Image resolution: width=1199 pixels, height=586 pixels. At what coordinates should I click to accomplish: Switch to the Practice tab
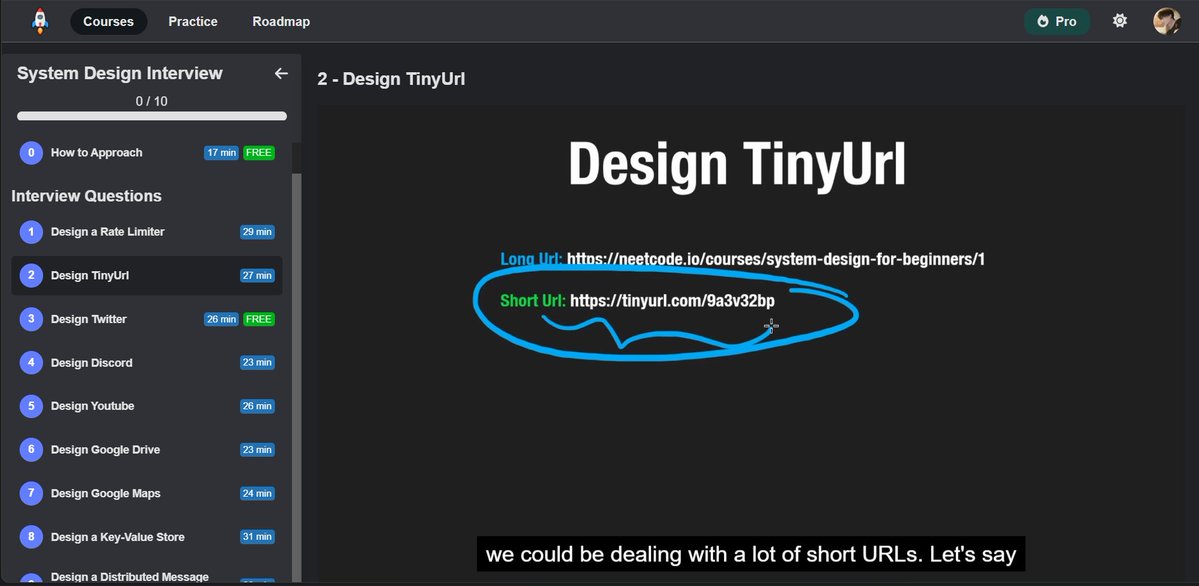click(192, 20)
